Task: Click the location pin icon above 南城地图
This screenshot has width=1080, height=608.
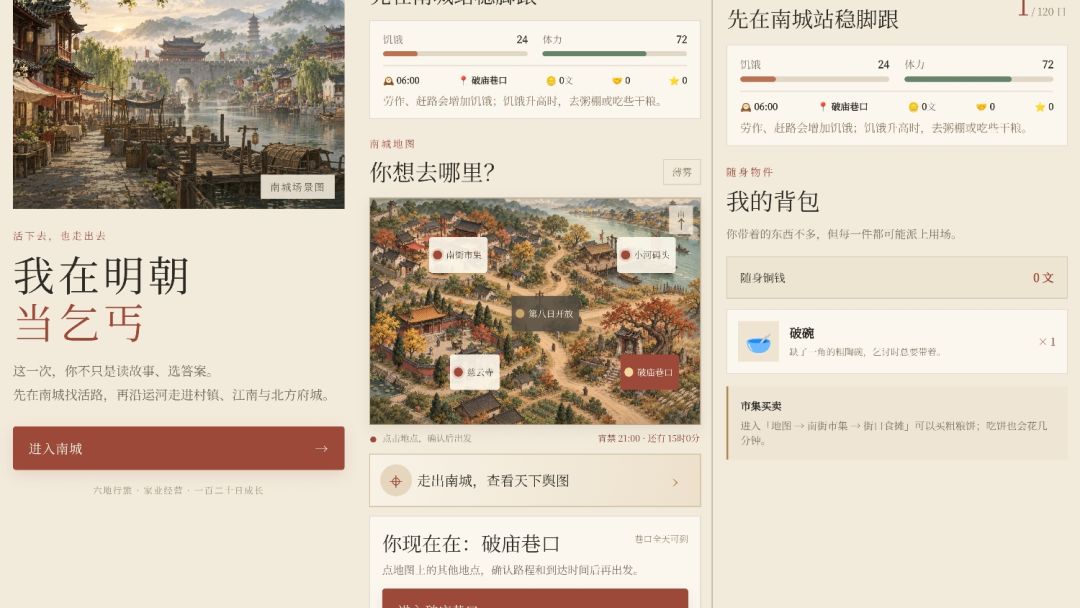Action: coord(463,81)
